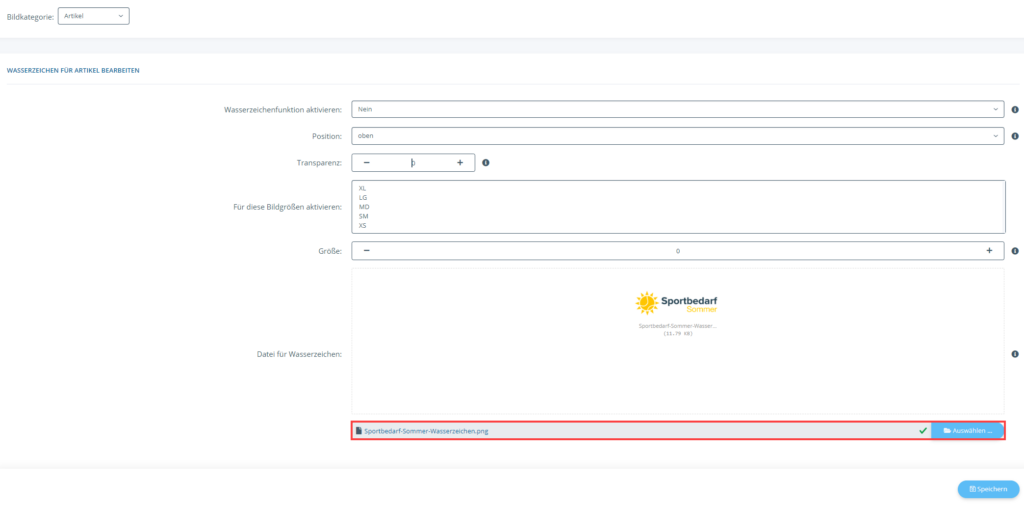The height and width of the screenshot is (506, 1024).
Task: Select XS image size option
Action: pyautogui.click(x=362, y=226)
